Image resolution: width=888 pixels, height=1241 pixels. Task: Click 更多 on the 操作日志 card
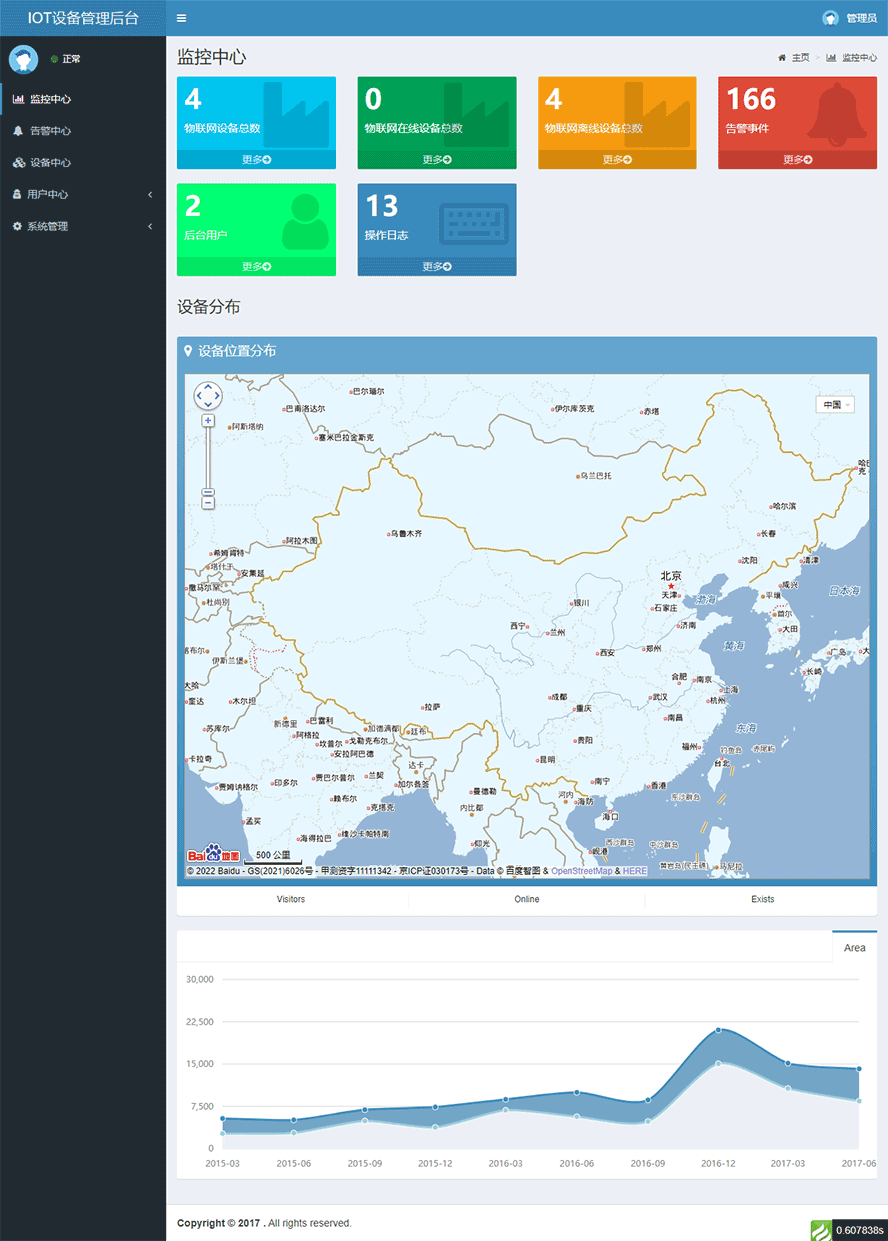coord(437,267)
